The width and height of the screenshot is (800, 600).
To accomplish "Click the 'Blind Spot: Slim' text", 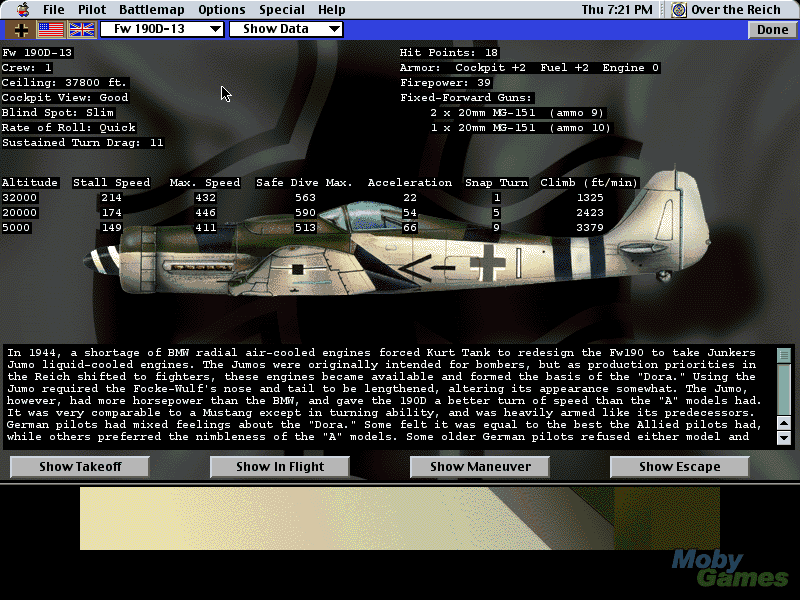I will (58, 113).
